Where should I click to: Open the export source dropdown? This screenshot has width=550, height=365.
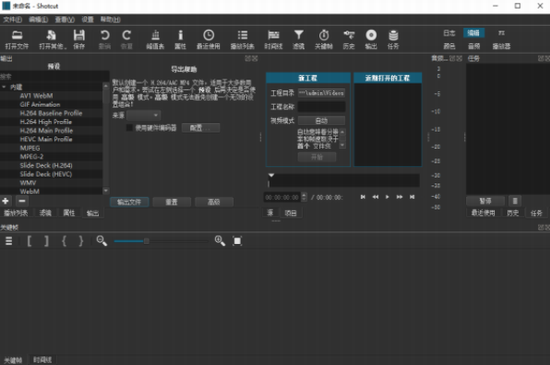tap(143, 115)
